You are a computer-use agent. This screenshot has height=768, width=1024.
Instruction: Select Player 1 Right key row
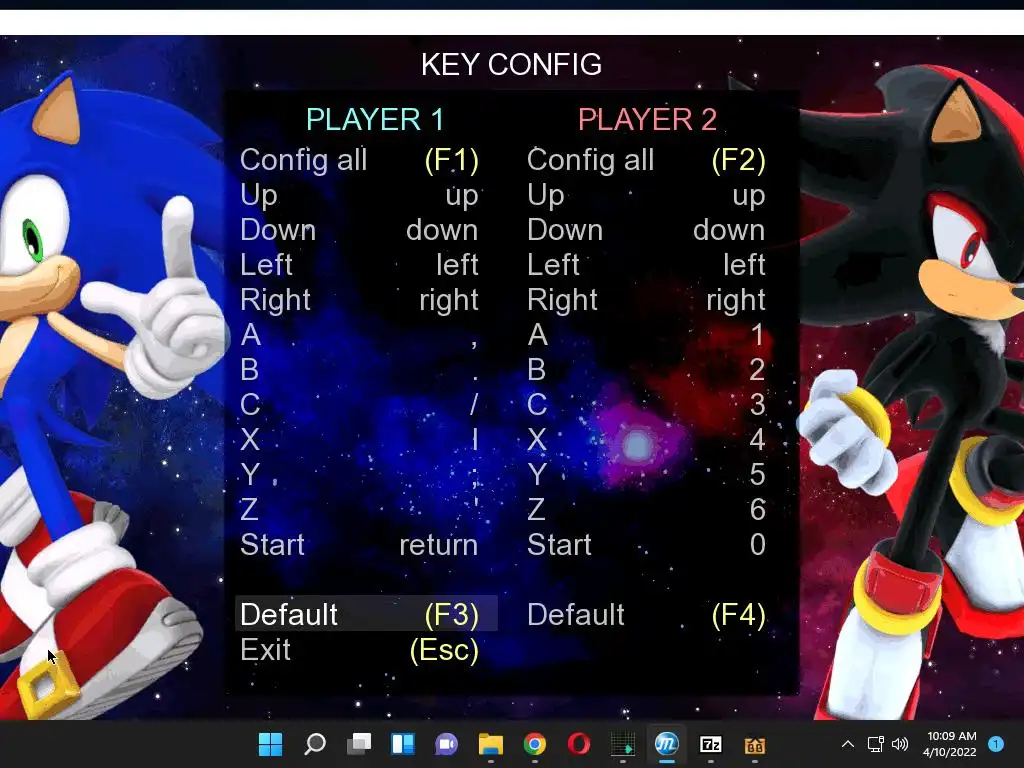[359, 300]
